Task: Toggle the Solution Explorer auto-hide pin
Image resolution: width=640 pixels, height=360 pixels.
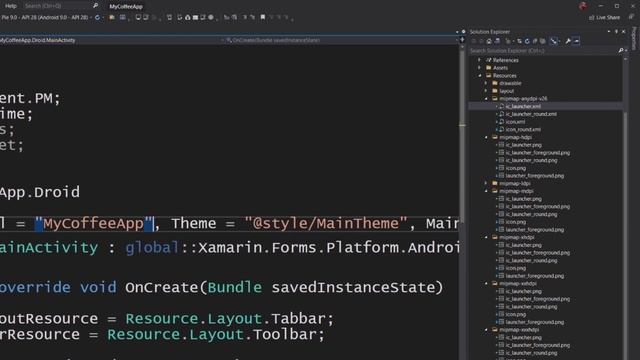Action: pyautogui.click(x=616, y=31)
